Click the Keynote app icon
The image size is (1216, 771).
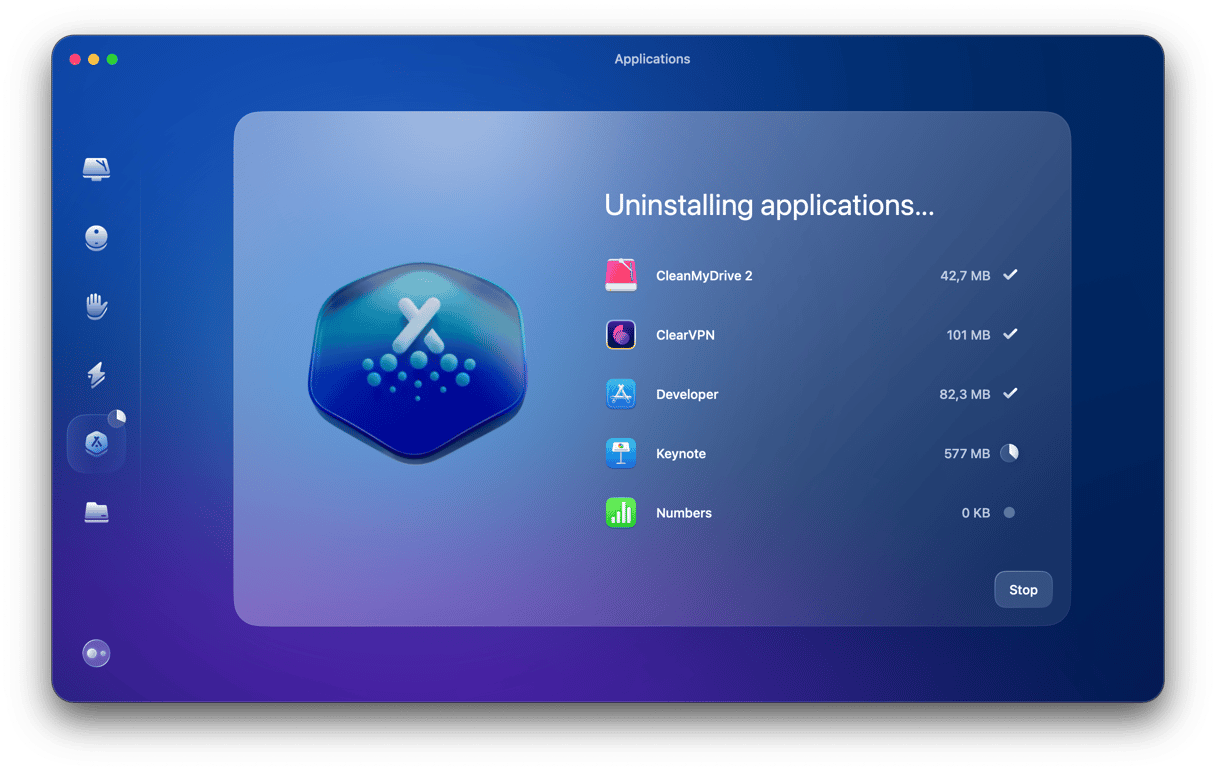click(x=621, y=453)
